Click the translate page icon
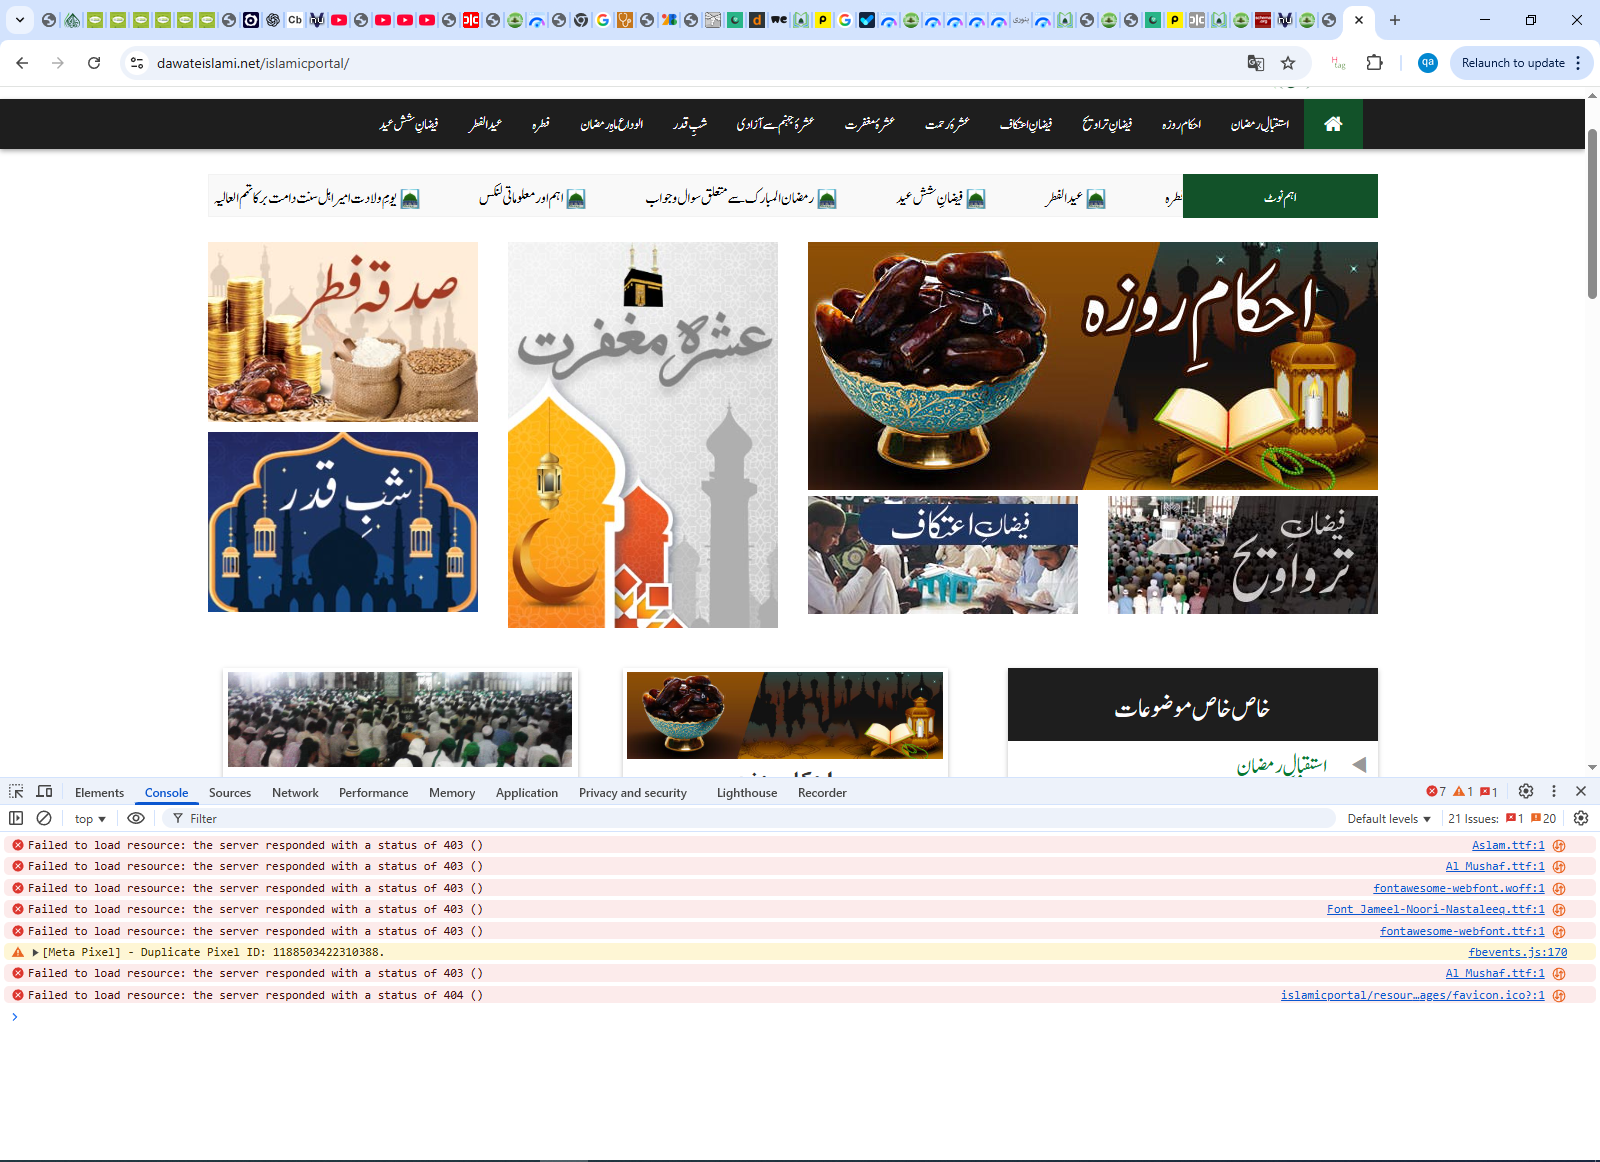The height and width of the screenshot is (1162, 1600). point(1256,63)
